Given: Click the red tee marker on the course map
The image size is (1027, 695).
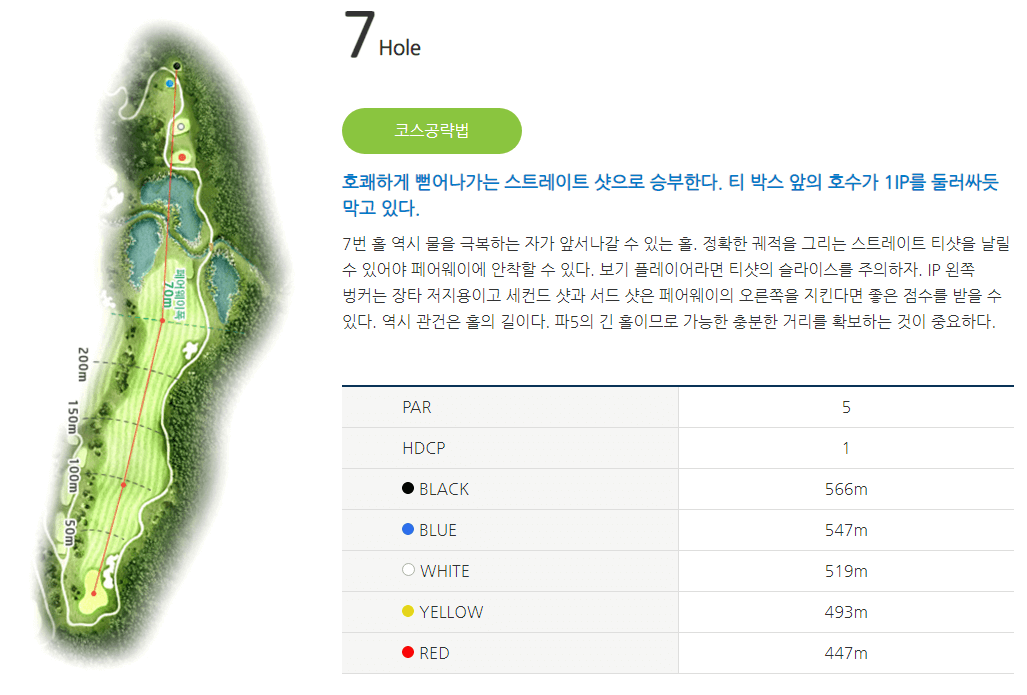Looking at the screenshot, I should (x=182, y=157).
